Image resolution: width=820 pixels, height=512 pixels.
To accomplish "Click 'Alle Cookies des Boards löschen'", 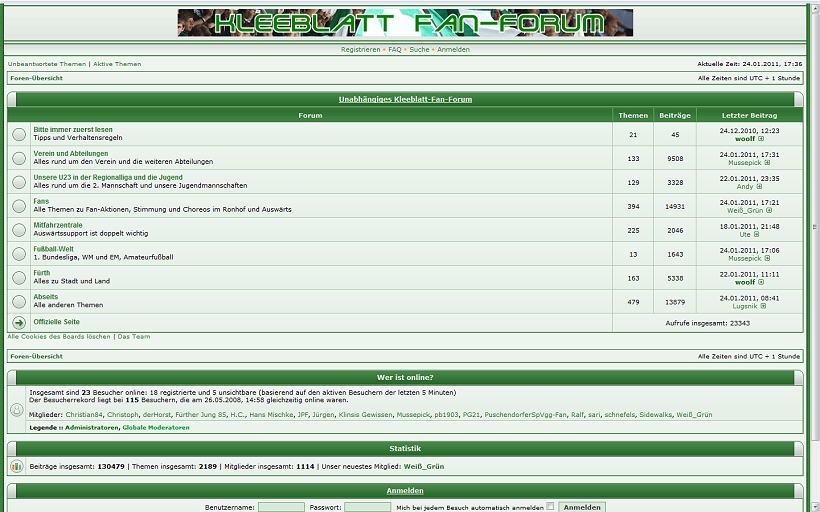I will [59, 337].
